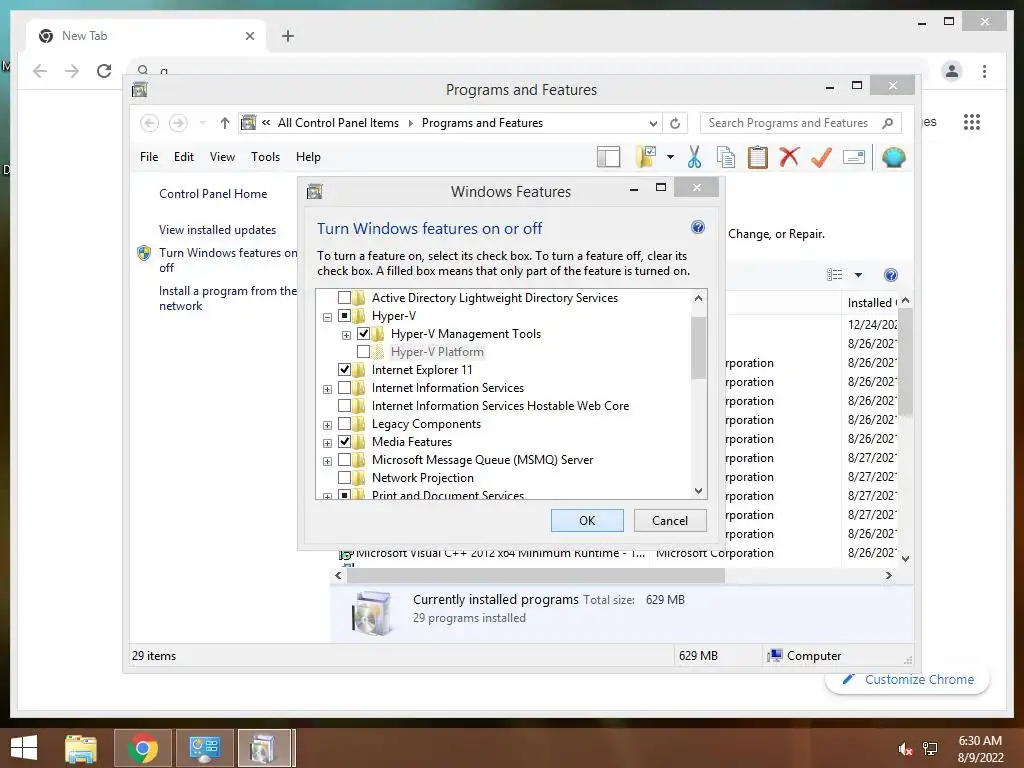Click the Copy icon in the Programs toolbar
The height and width of the screenshot is (768, 1024).
[726, 157]
